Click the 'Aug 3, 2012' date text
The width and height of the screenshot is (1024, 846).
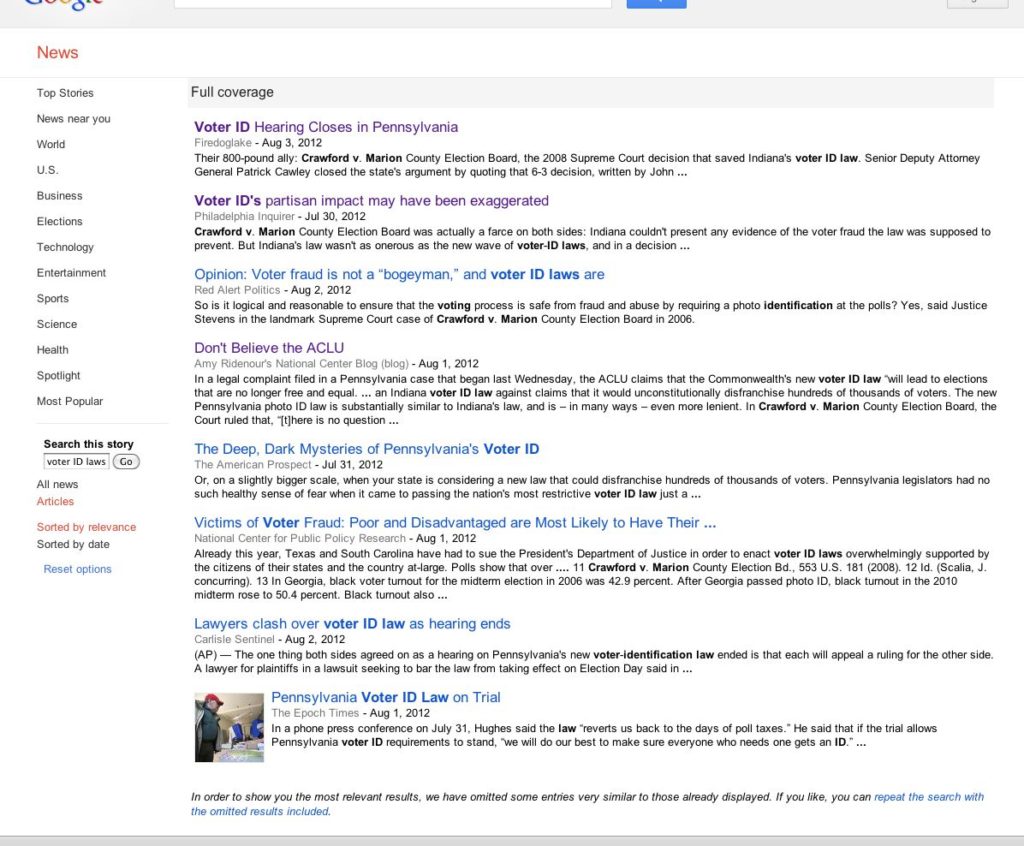292,143
